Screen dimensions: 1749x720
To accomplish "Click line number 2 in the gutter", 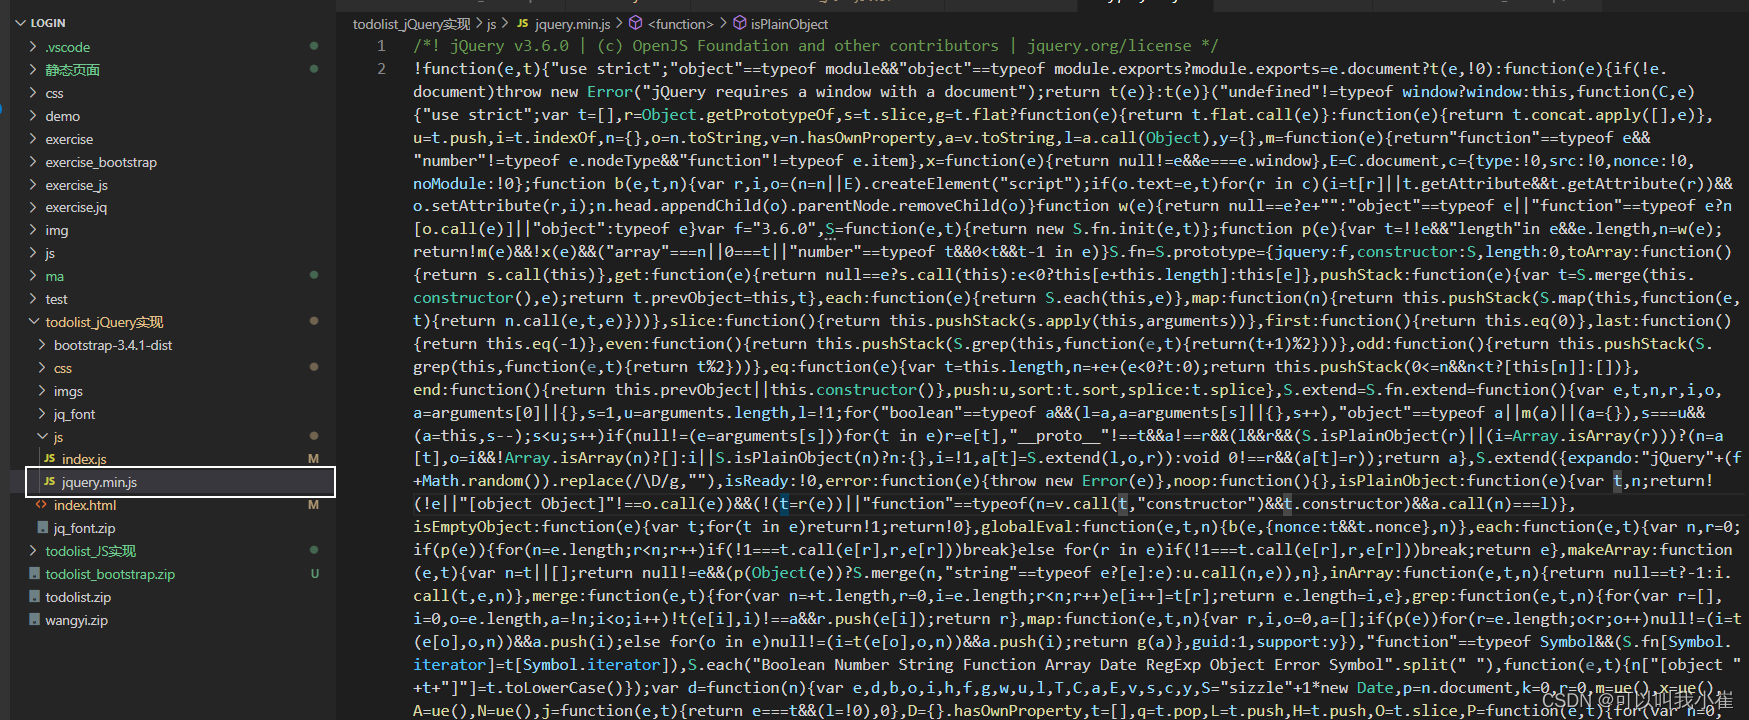I will point(381,69).
